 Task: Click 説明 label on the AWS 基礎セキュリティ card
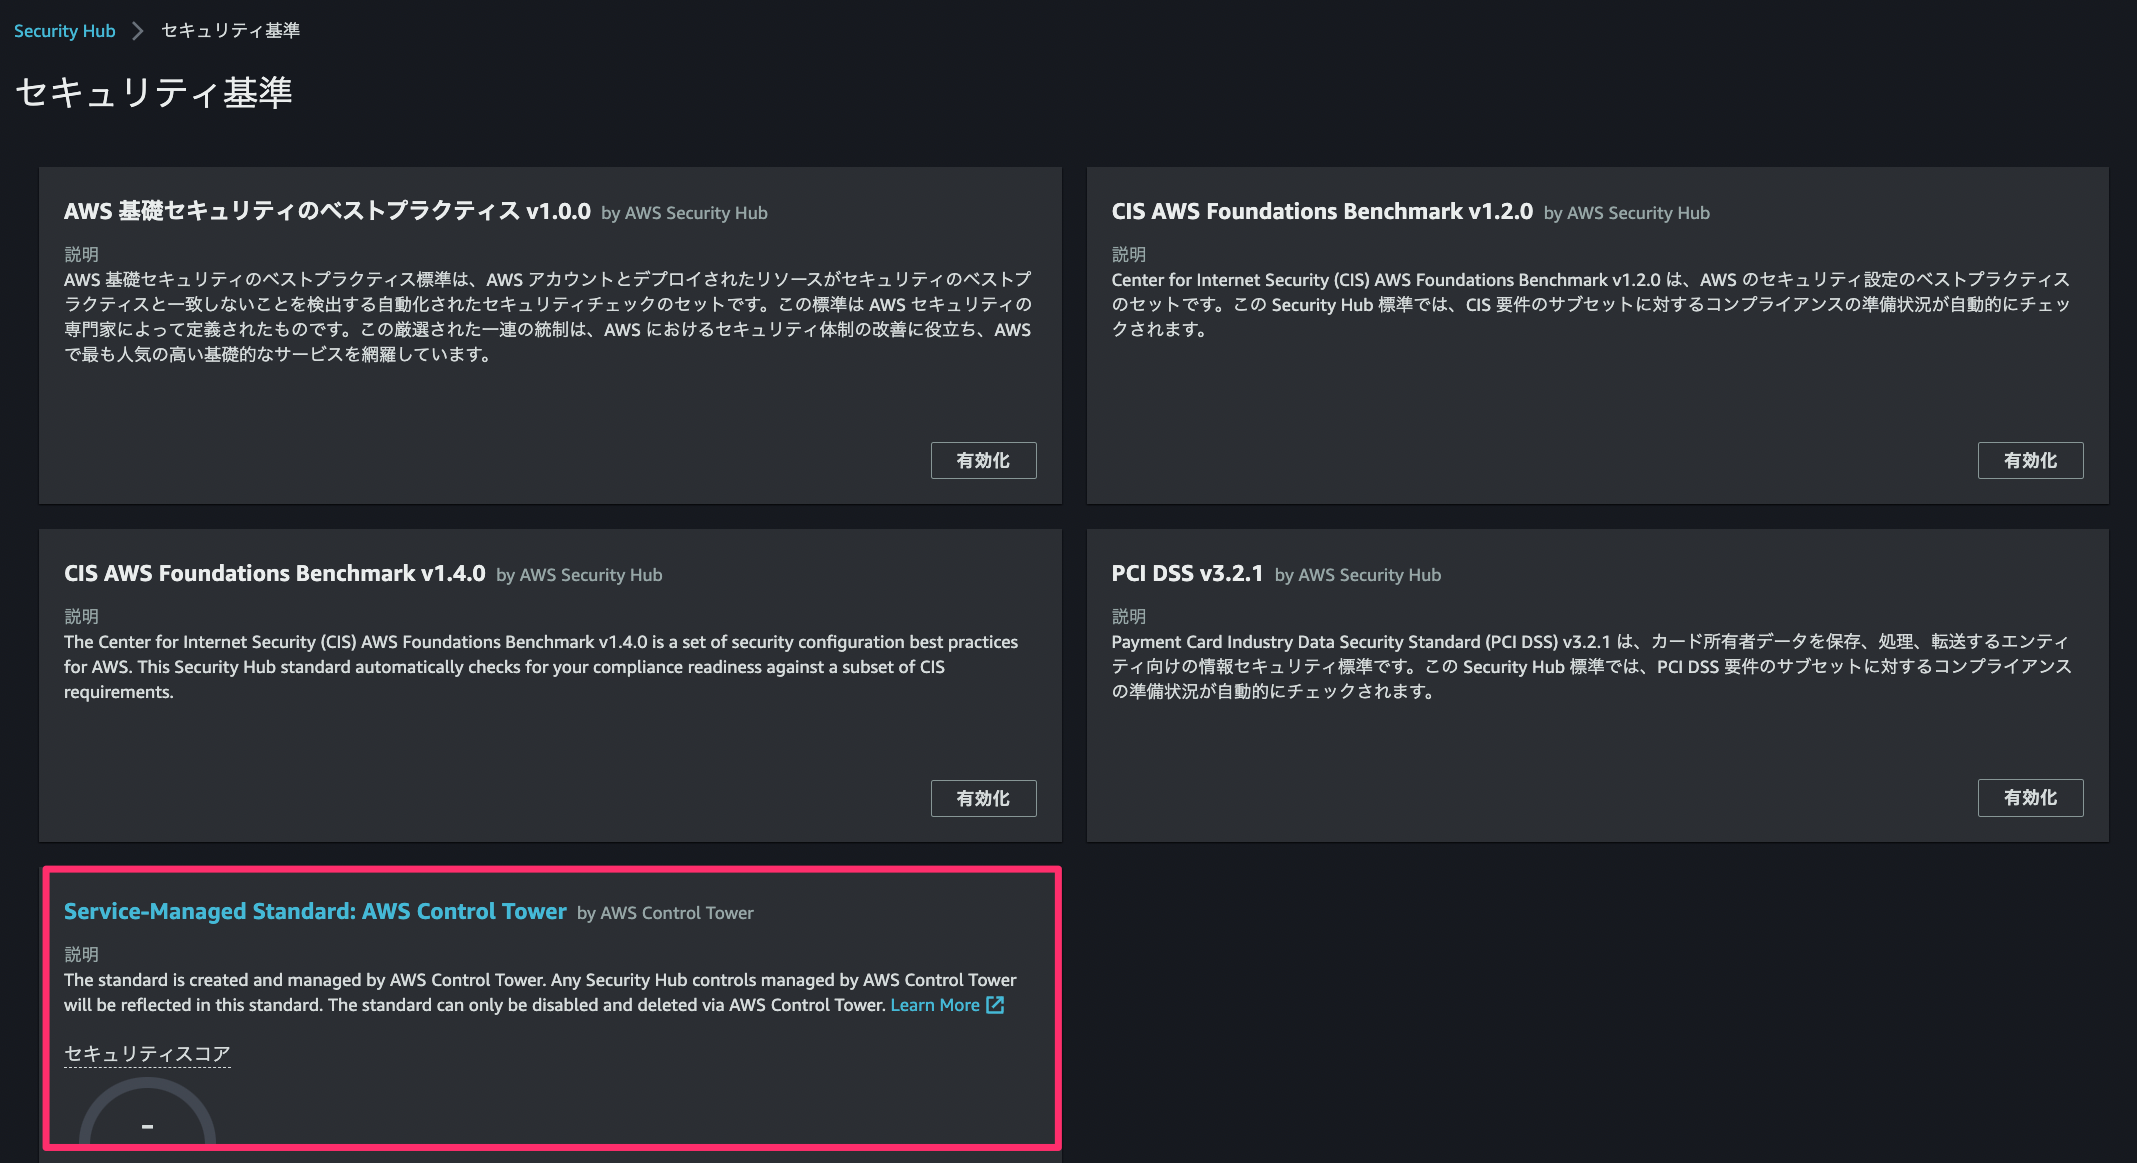point(81,254)
